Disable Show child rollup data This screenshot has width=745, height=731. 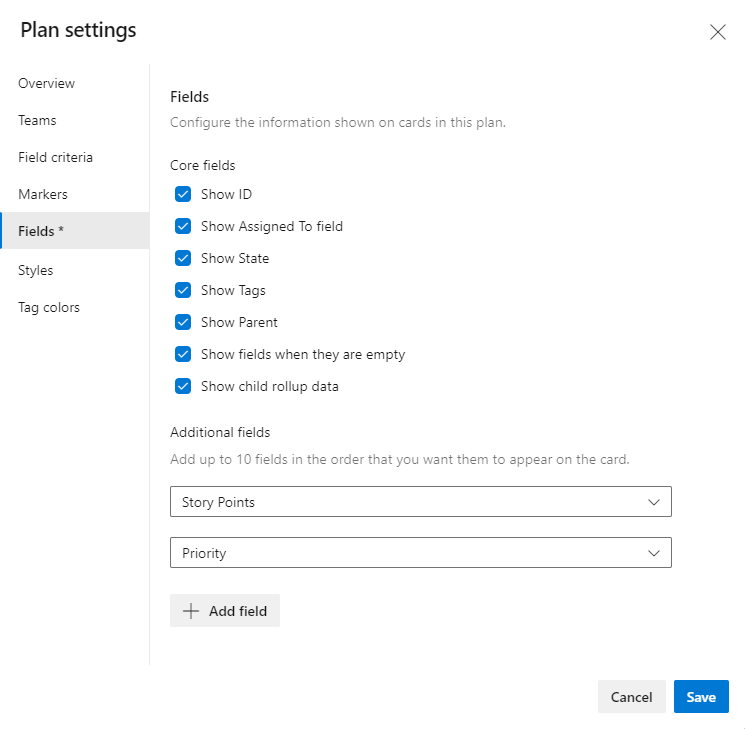(183, 387)
